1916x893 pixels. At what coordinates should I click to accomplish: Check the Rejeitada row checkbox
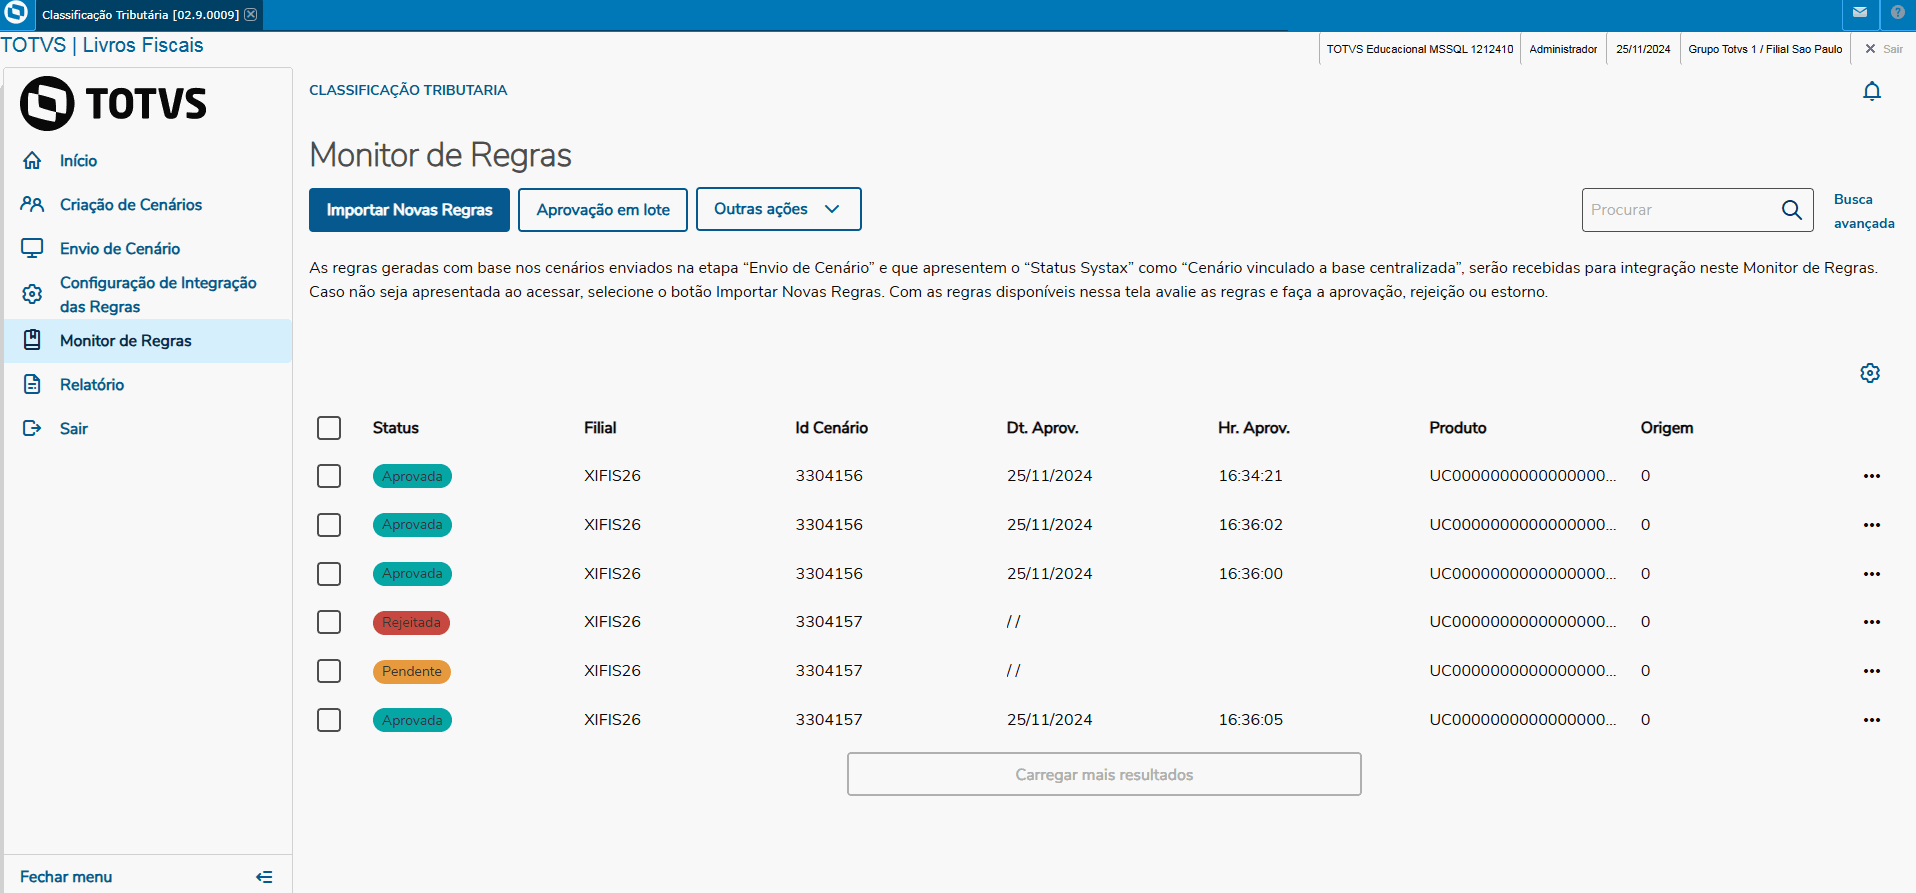329,622
